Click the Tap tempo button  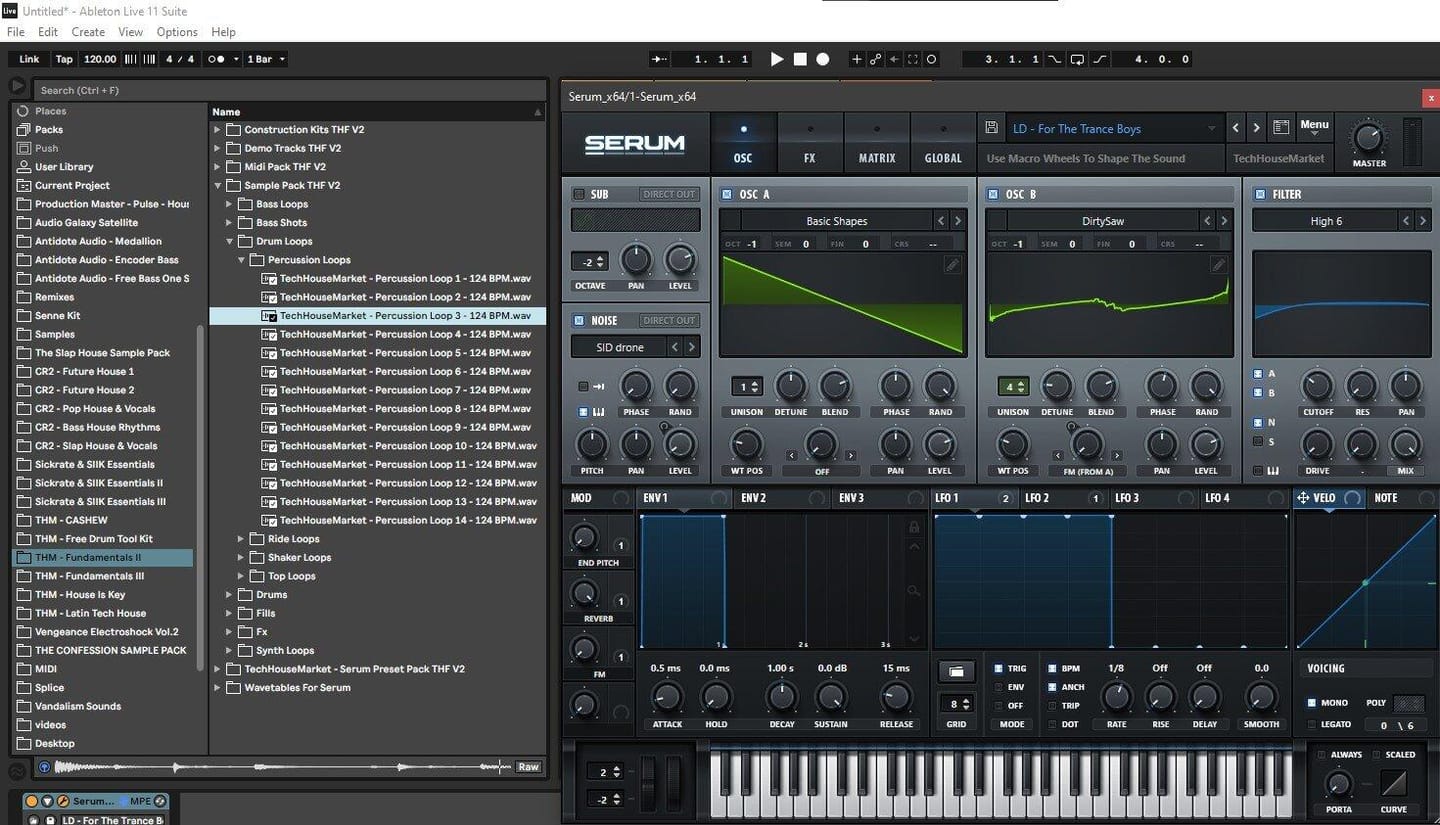pos(64,59)
